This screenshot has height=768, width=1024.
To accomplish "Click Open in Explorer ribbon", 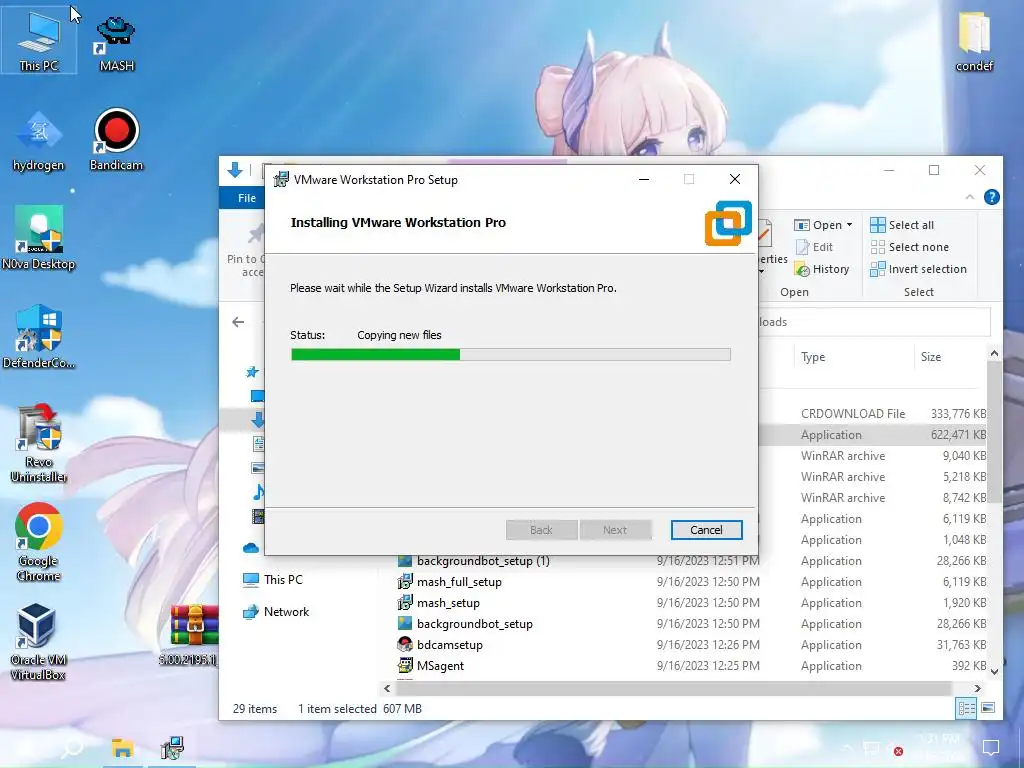I will [x=818, y=225].
